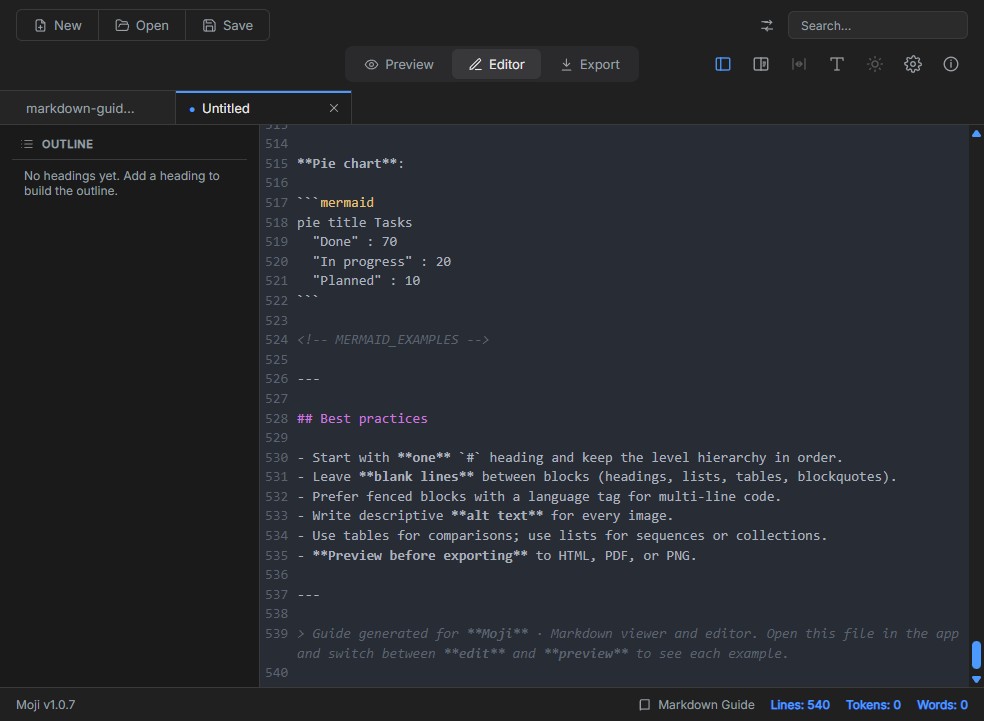Click the 'Guide generated for **Moji**' blockquote

[628, 643]
